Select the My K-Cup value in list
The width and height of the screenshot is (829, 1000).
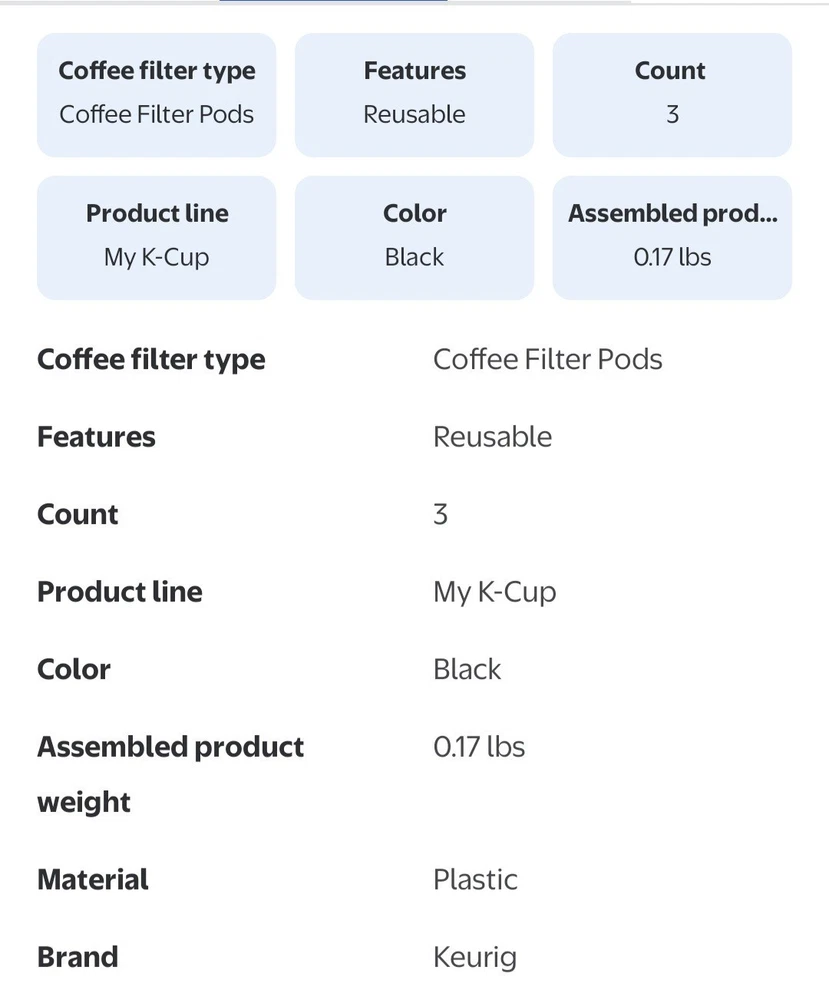point(494,592)
